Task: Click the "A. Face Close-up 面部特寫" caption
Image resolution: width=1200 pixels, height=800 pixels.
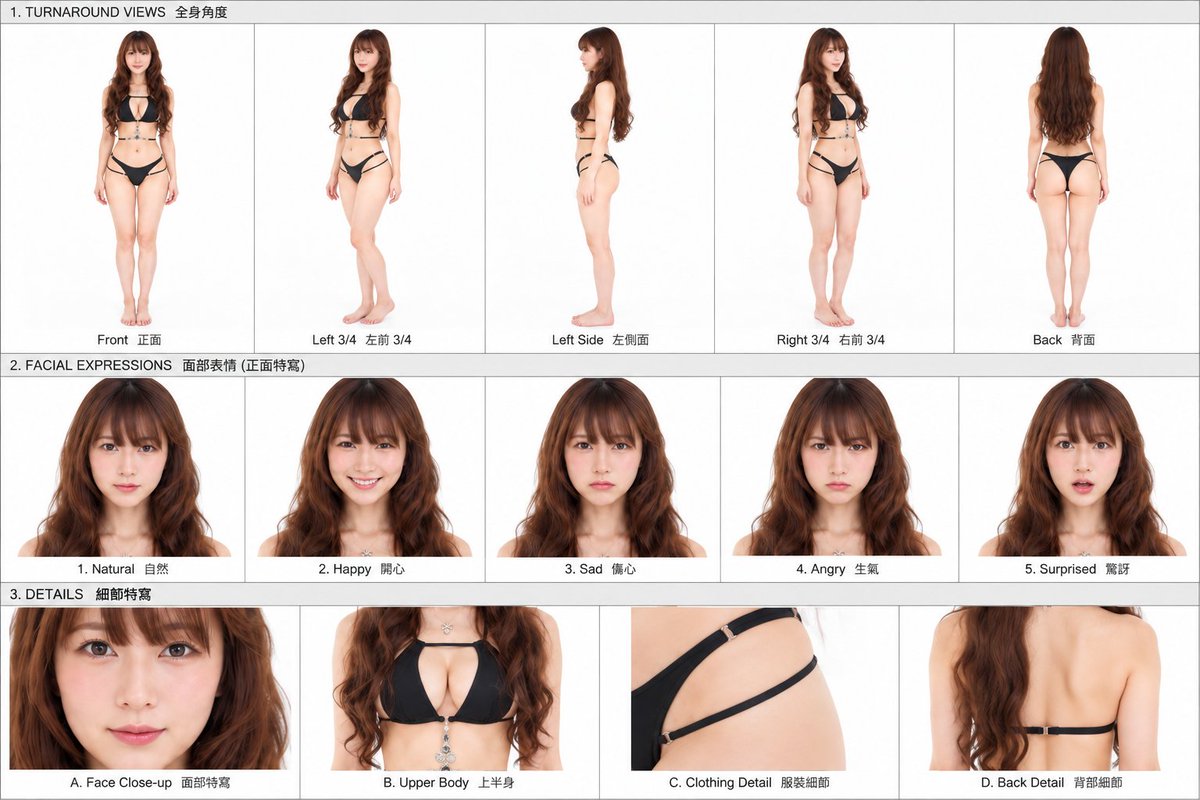Action: click(x=150, y=783)
